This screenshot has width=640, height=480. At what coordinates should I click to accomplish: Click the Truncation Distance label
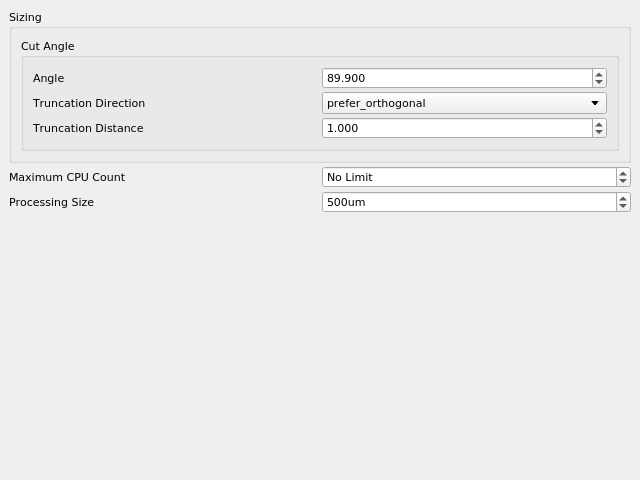coord(88,128)
